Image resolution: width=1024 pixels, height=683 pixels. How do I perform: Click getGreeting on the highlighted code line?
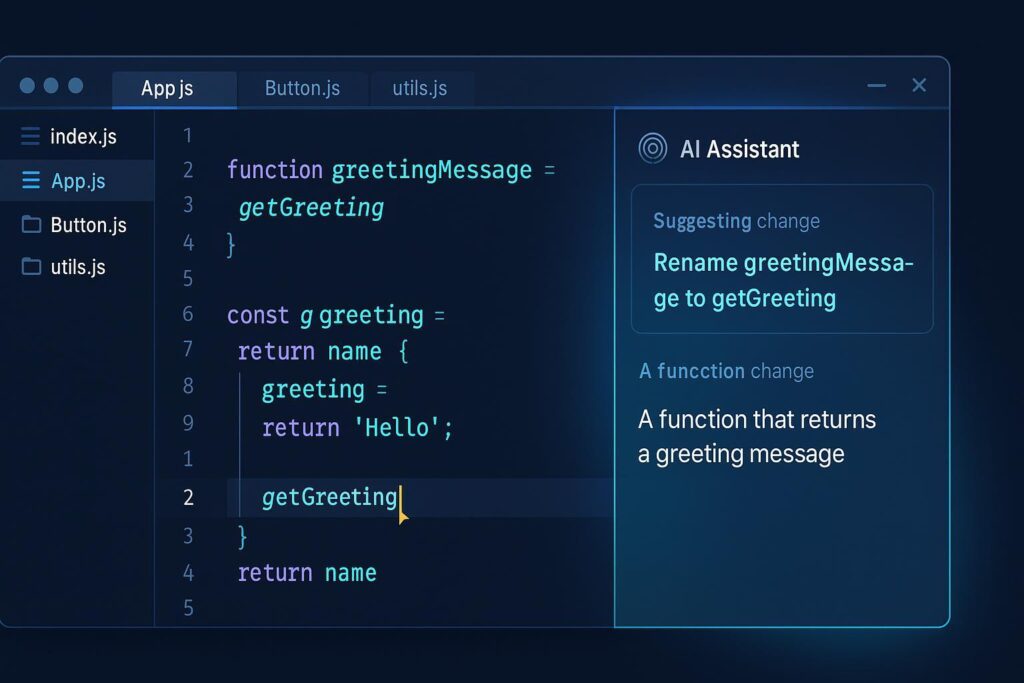click(329, 497)
